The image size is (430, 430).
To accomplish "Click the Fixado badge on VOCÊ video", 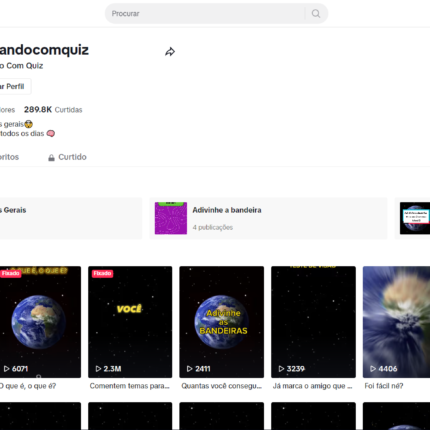I will pyautogui.click(x=102, y=274).
